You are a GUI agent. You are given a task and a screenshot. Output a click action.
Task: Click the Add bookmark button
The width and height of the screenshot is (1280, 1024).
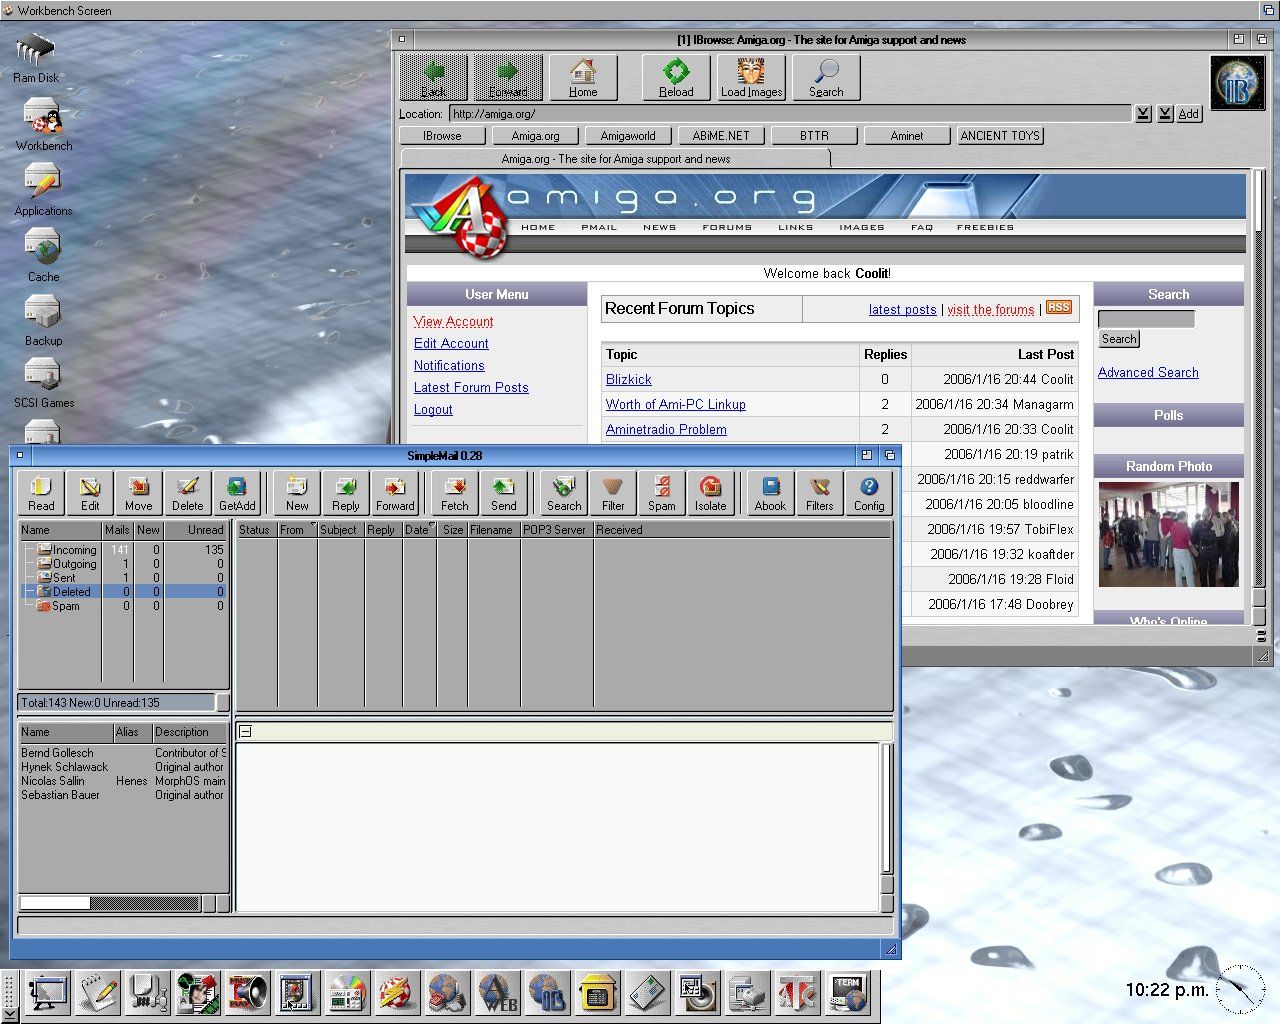(1188, 114)
